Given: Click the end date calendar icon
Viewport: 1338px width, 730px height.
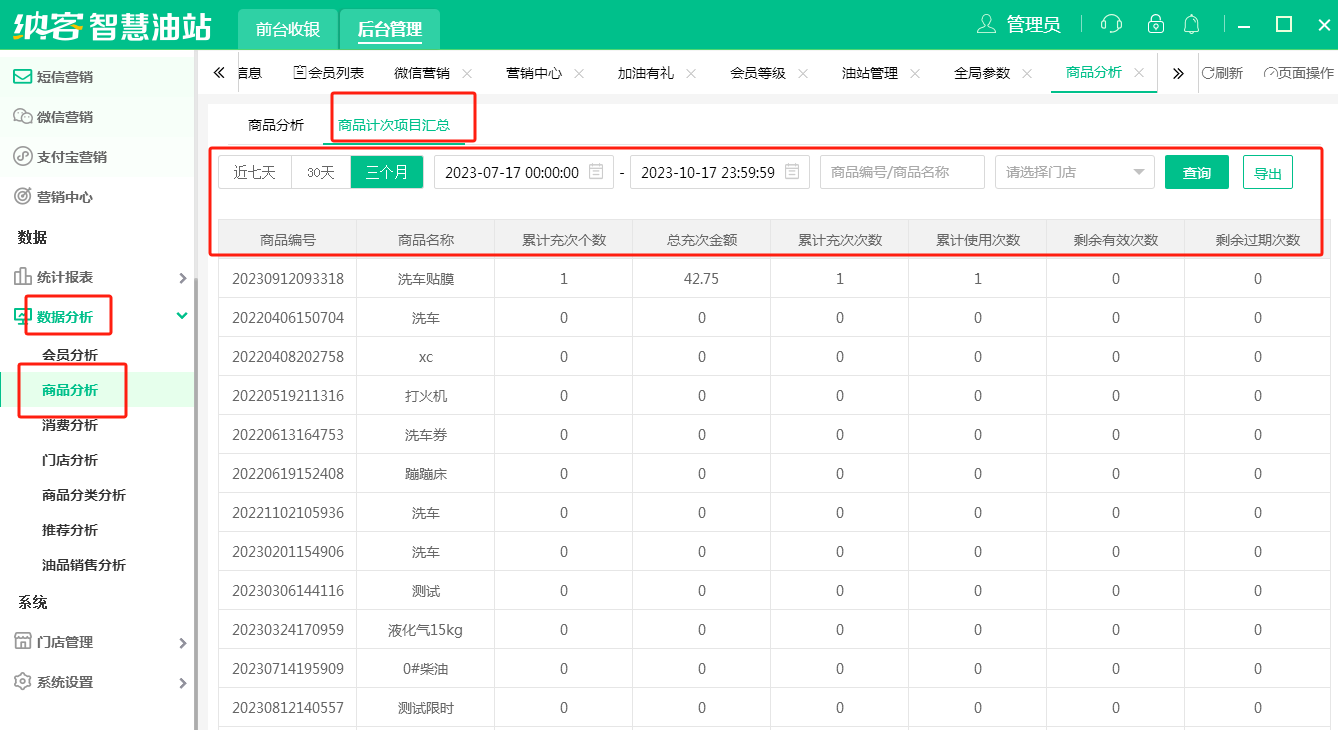Looking at the screenshot, I should 792,172.
